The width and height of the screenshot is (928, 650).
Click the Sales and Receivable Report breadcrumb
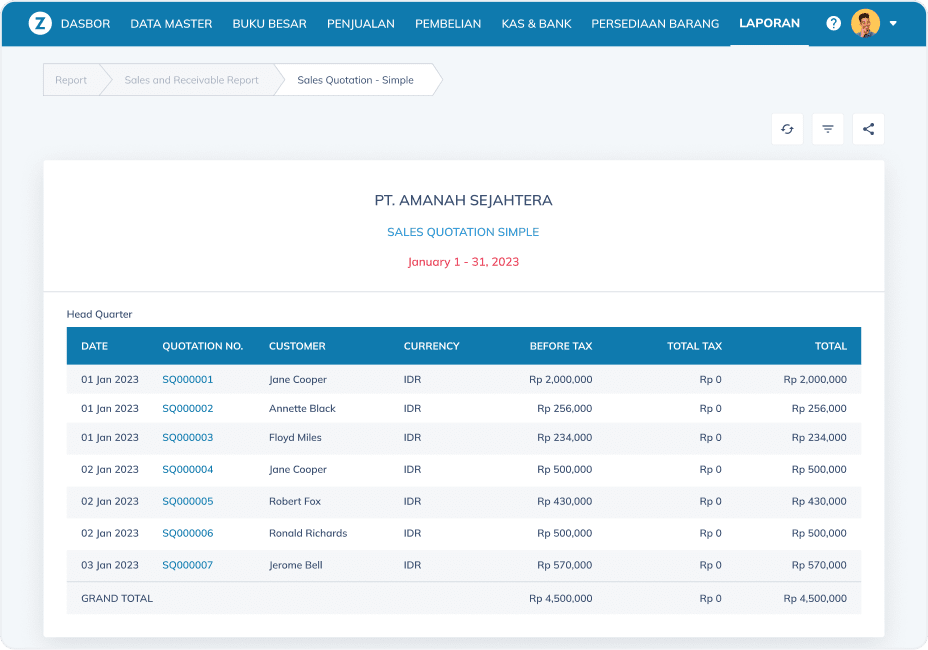click(191, 79)
